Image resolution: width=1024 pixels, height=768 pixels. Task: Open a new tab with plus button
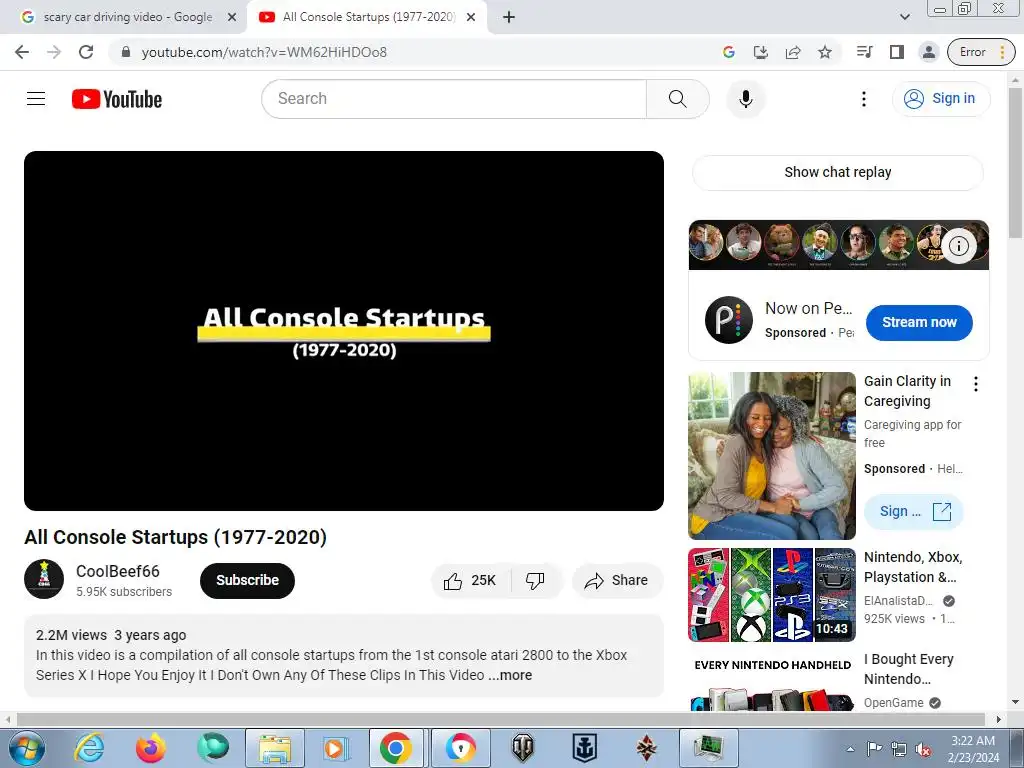pos(509,18)
